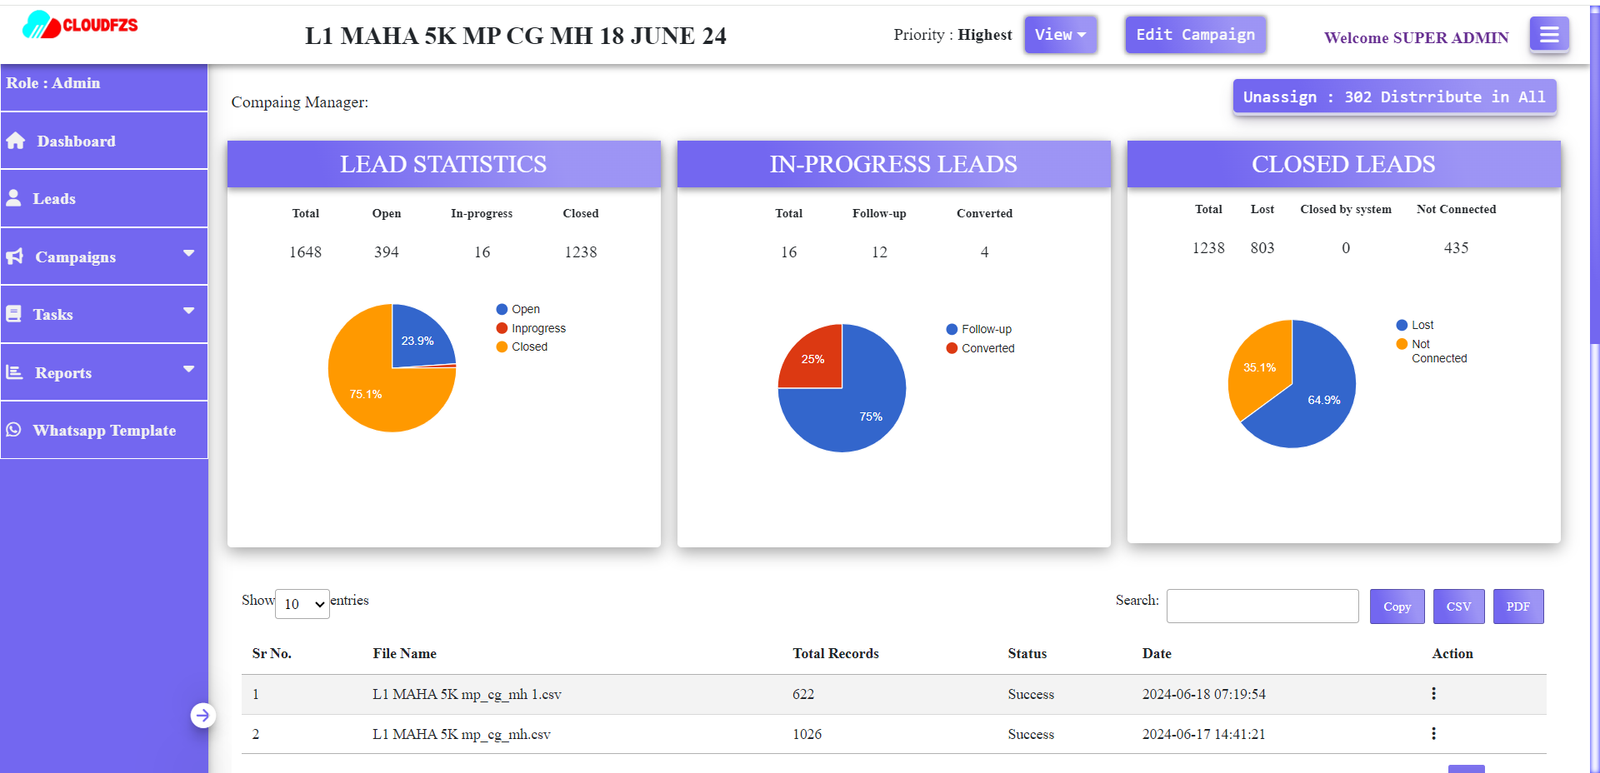
Task: Toggle Inprogress legend item
Action: [531, 328]
